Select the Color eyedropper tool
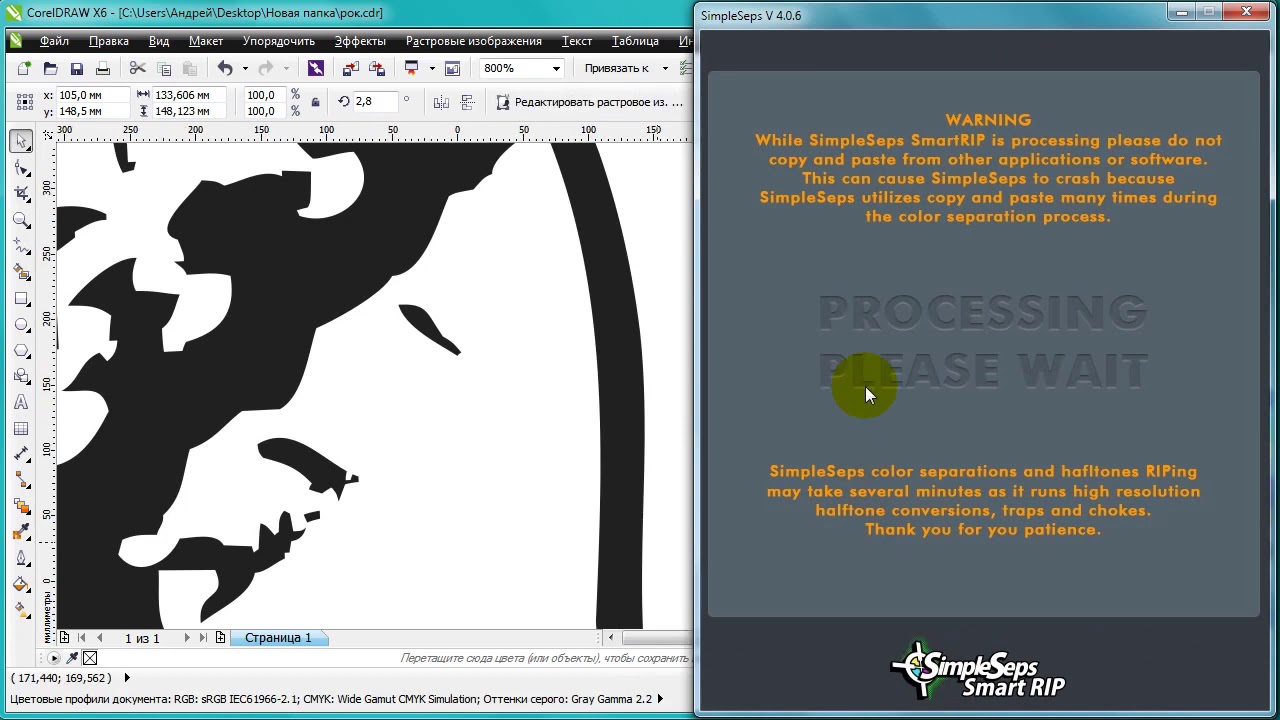The image size is (1280, 720). click(21, 533)
